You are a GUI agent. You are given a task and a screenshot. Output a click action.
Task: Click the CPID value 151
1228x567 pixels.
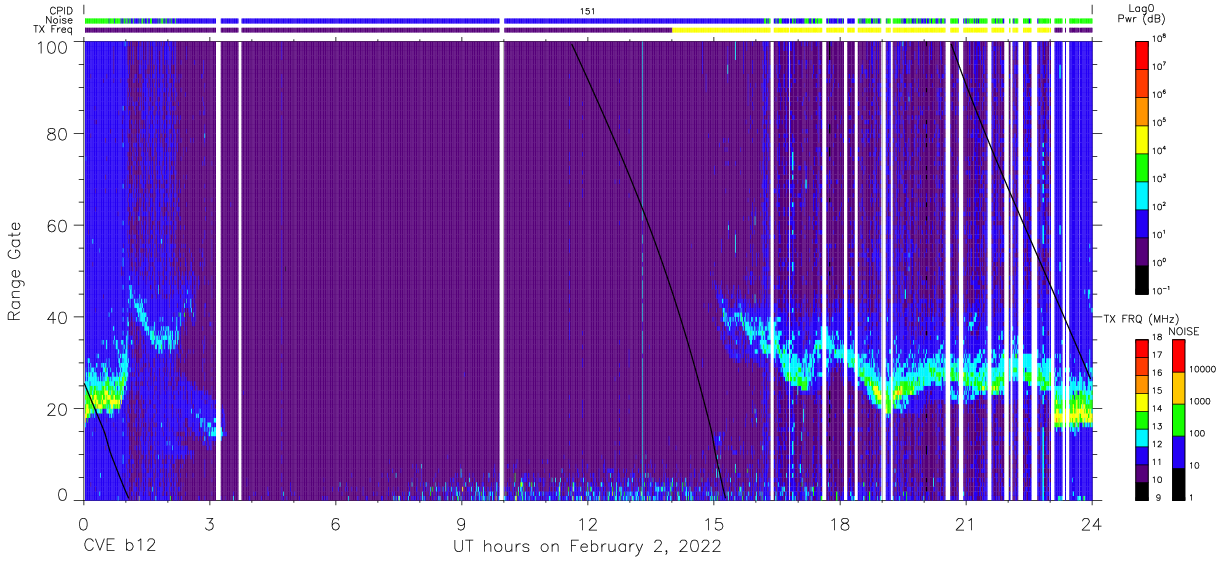(x=588, y=10)
